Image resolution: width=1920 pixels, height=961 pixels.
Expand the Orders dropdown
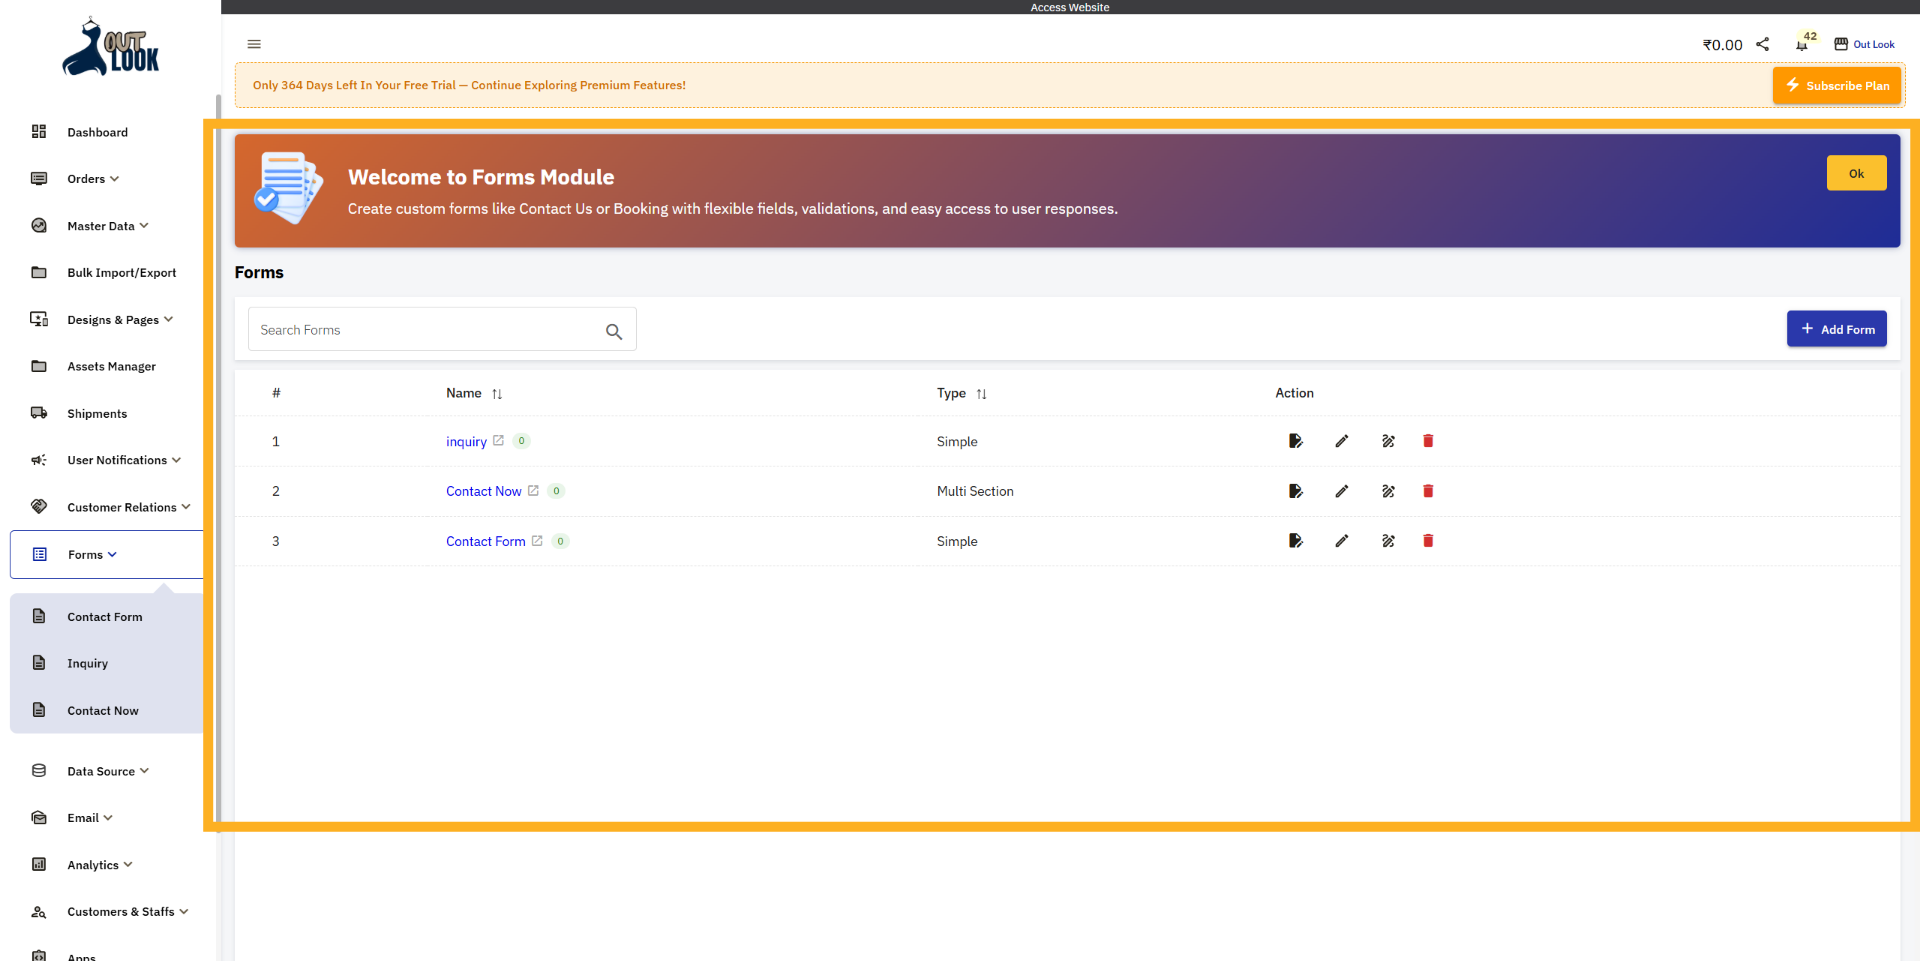pyautogui.click(x=88, y=178)
